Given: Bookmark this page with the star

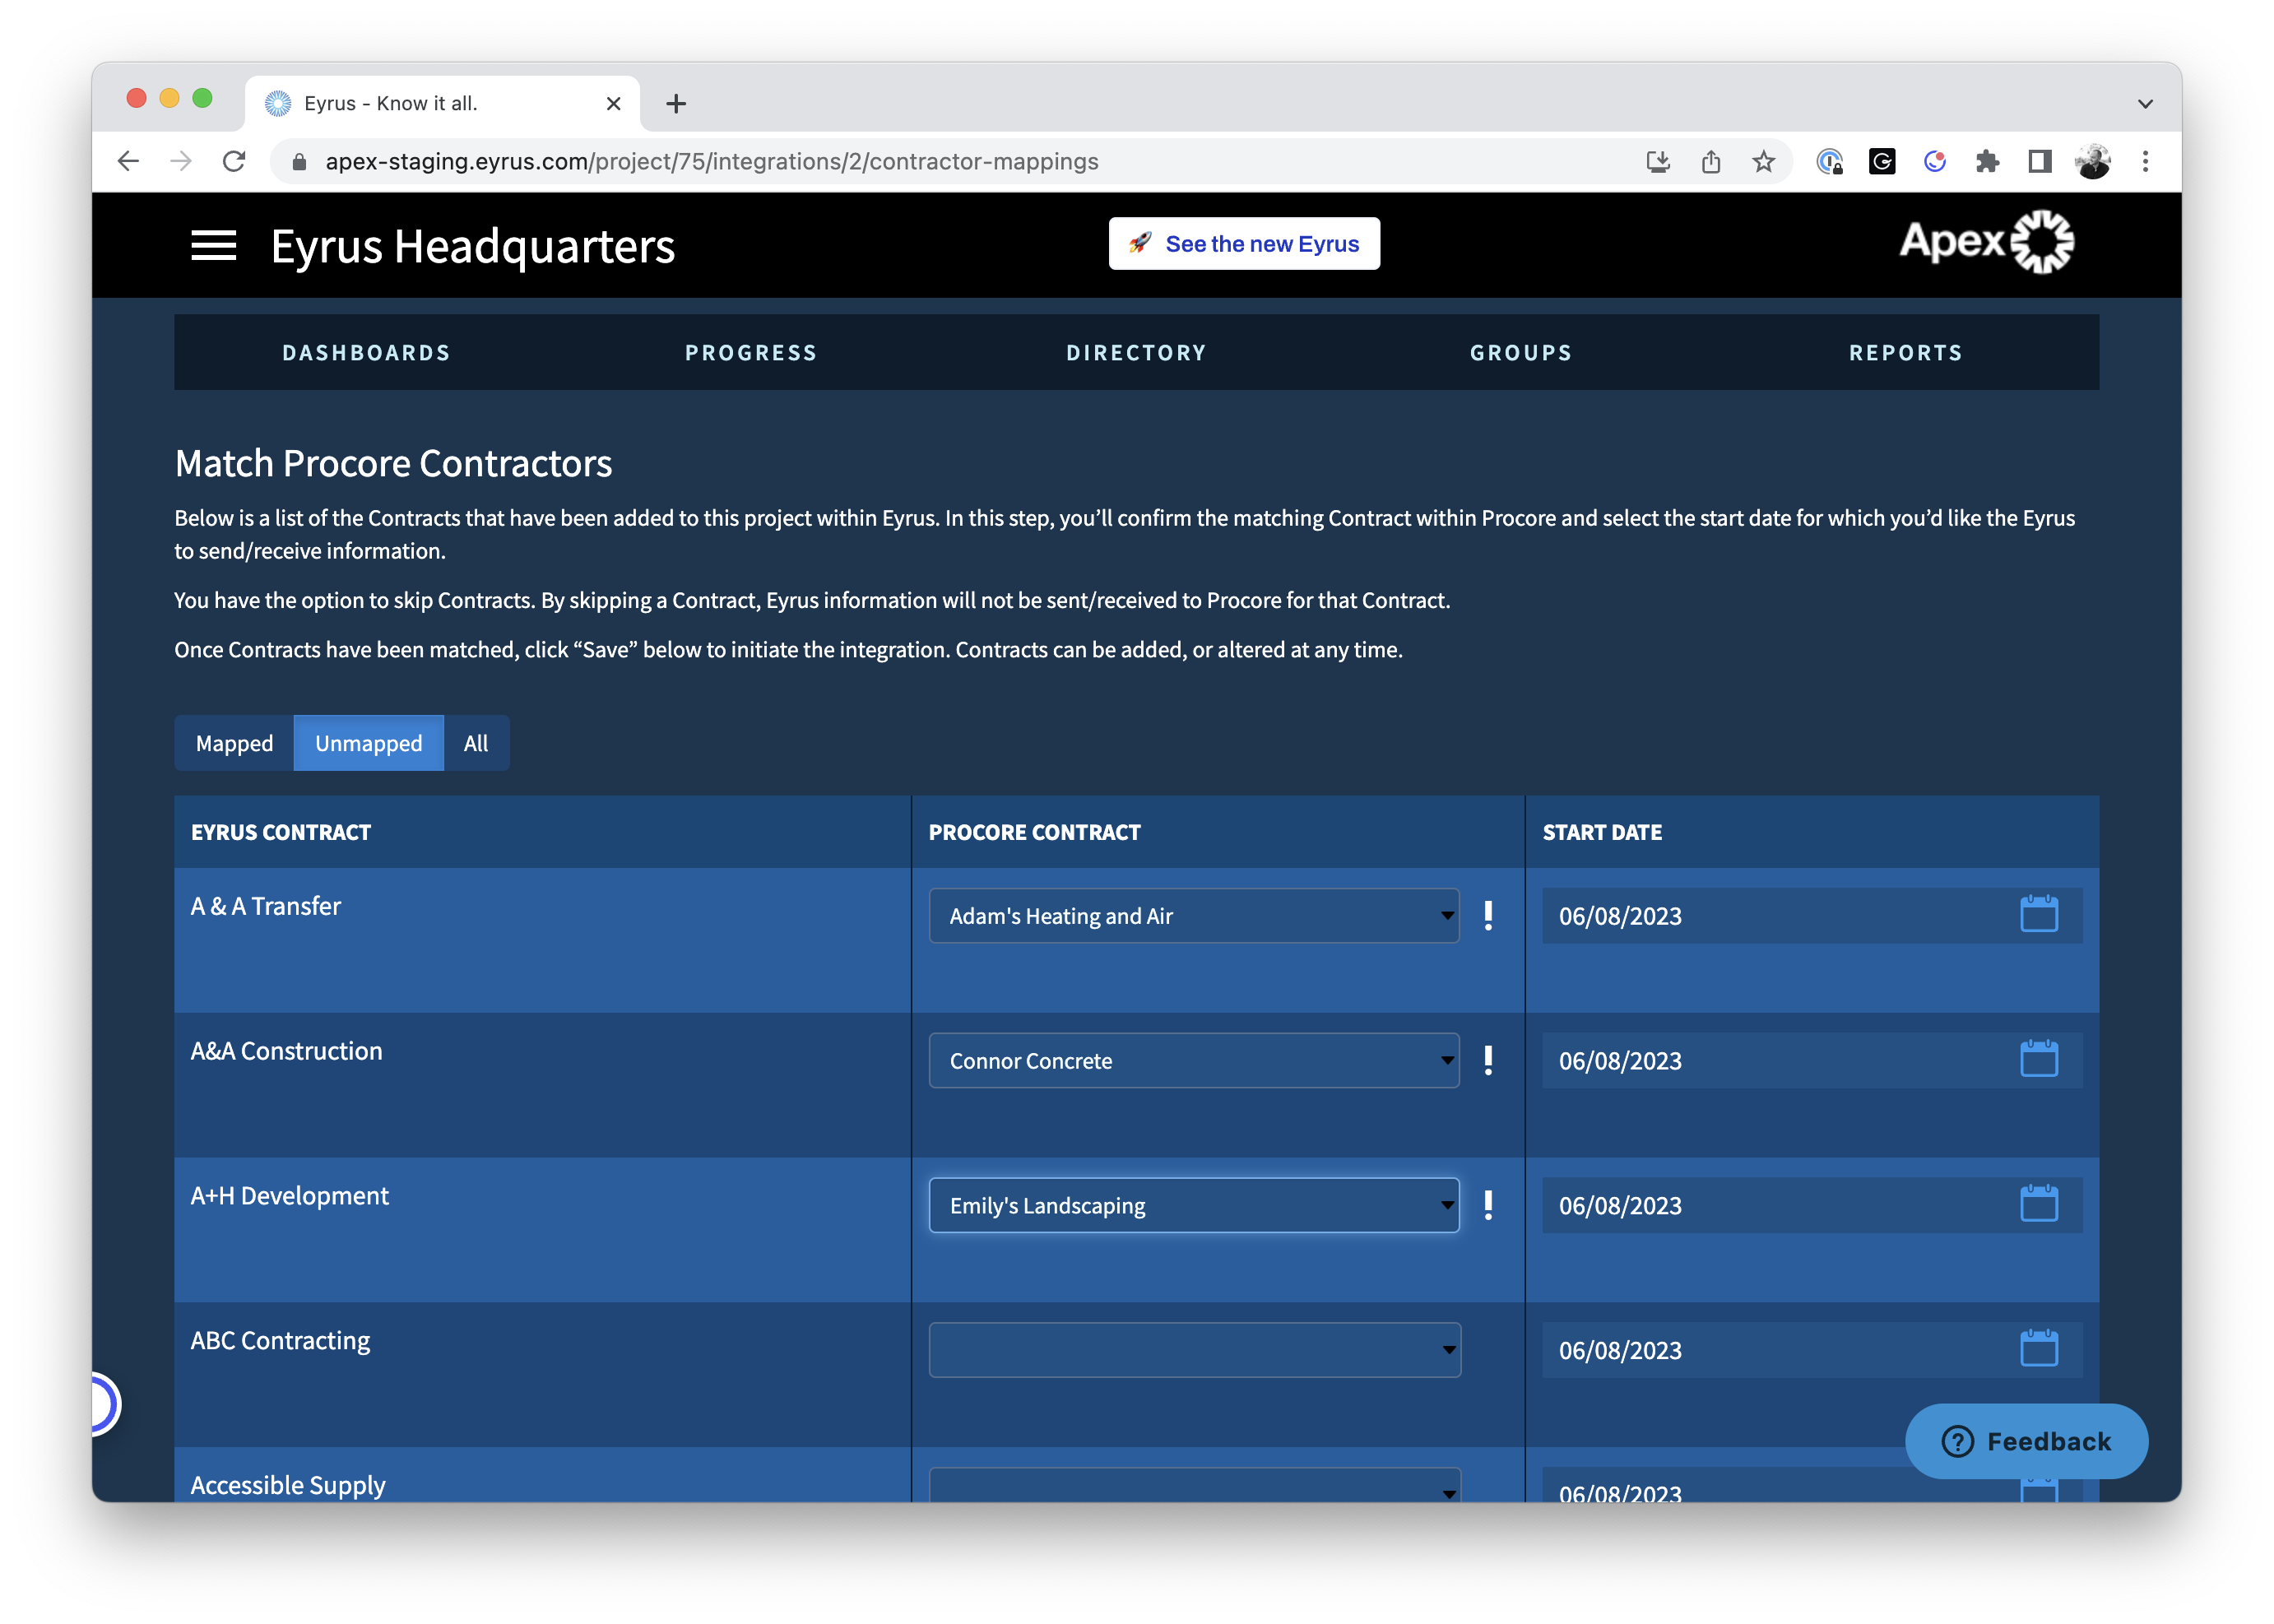Looking at the screenshot, I should click(1764, 161).
